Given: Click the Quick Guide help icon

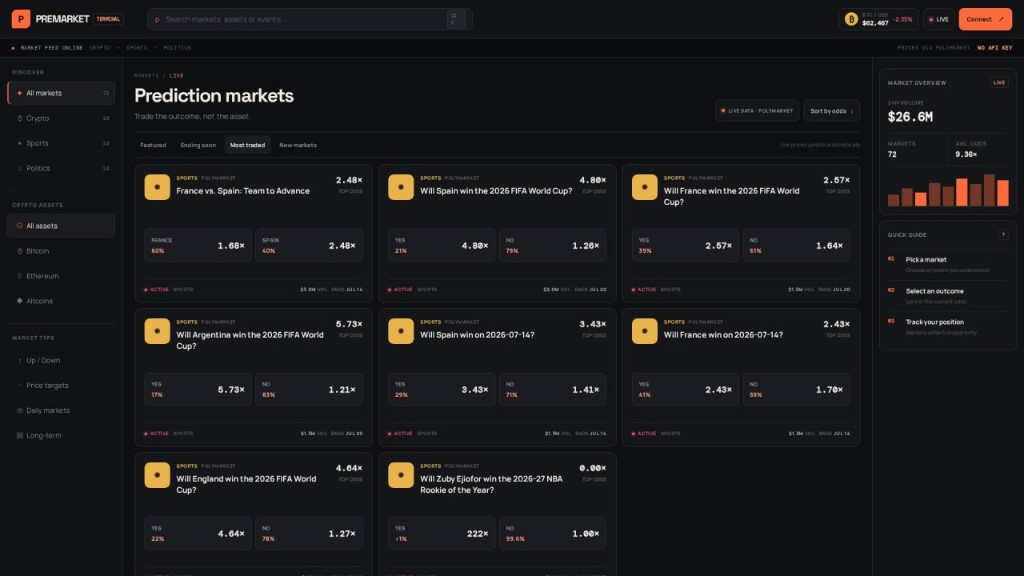Looking at the screenshot, I should (1003, 234).
